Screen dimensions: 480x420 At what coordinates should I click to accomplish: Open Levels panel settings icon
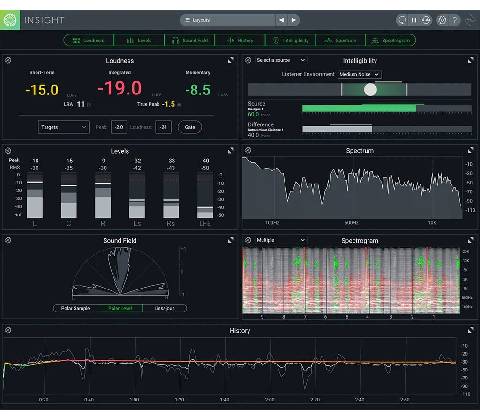(8, 150)
